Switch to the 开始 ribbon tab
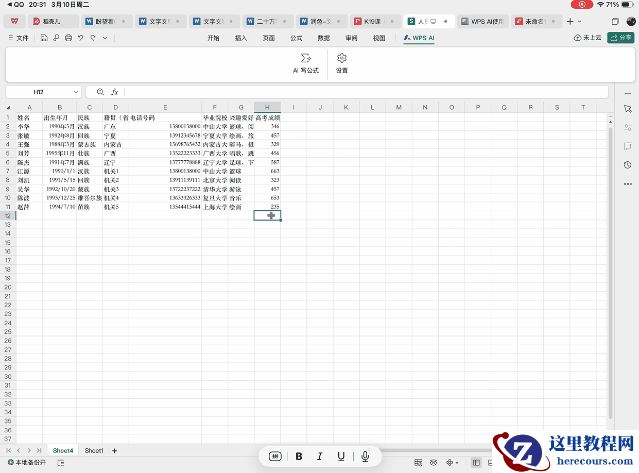Viewport: 639px width, 473px height. (x=214, y=38)
